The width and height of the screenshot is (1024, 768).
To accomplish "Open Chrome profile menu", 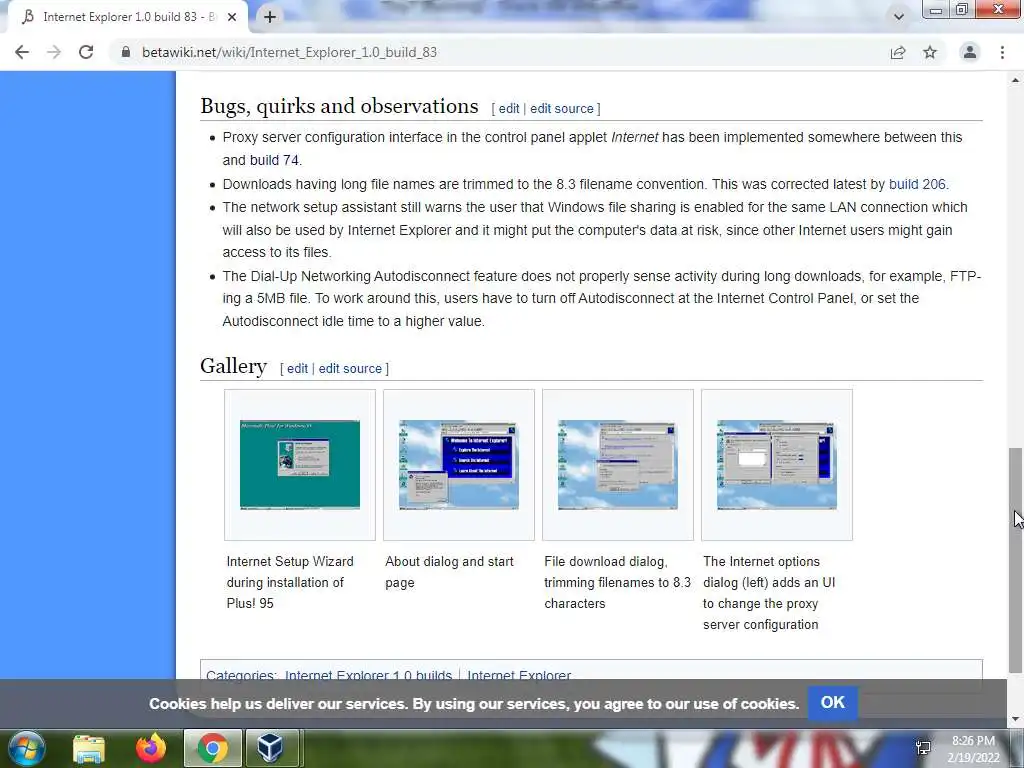I will [970, 52].
